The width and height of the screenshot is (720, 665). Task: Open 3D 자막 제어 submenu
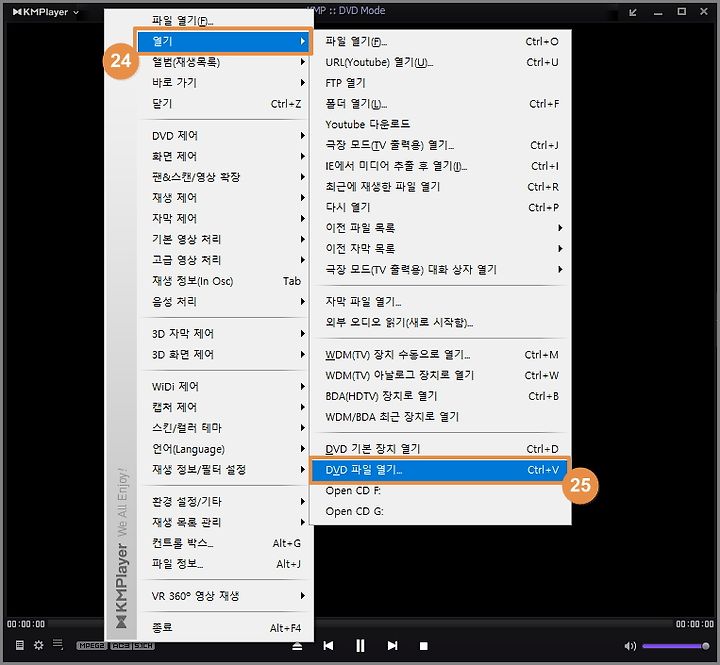224,333
